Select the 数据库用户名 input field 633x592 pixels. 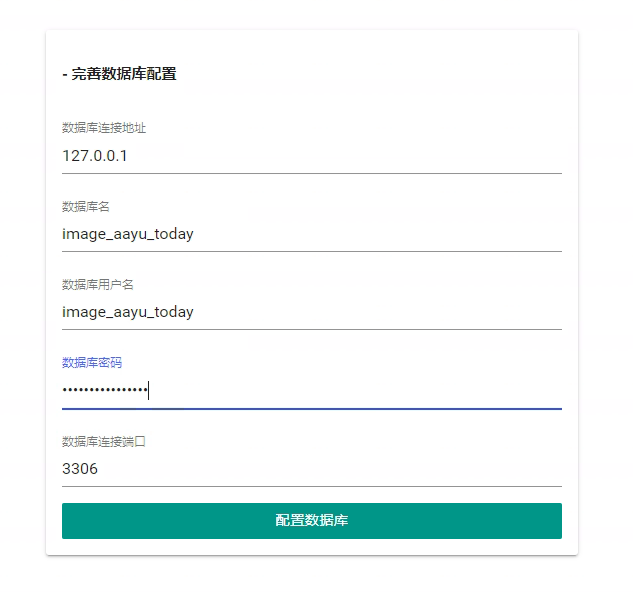click(311, 312)
